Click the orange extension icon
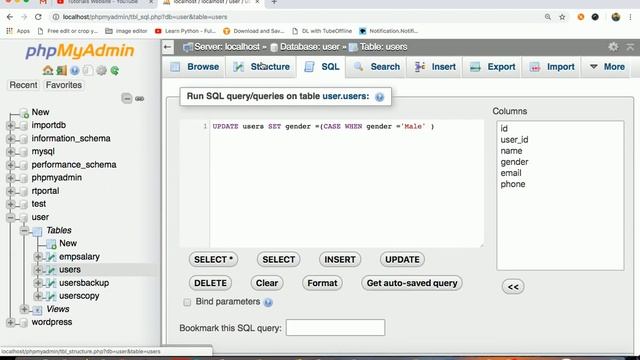The image size is (640, 360). pyautogui.click(x=581, y=17)
